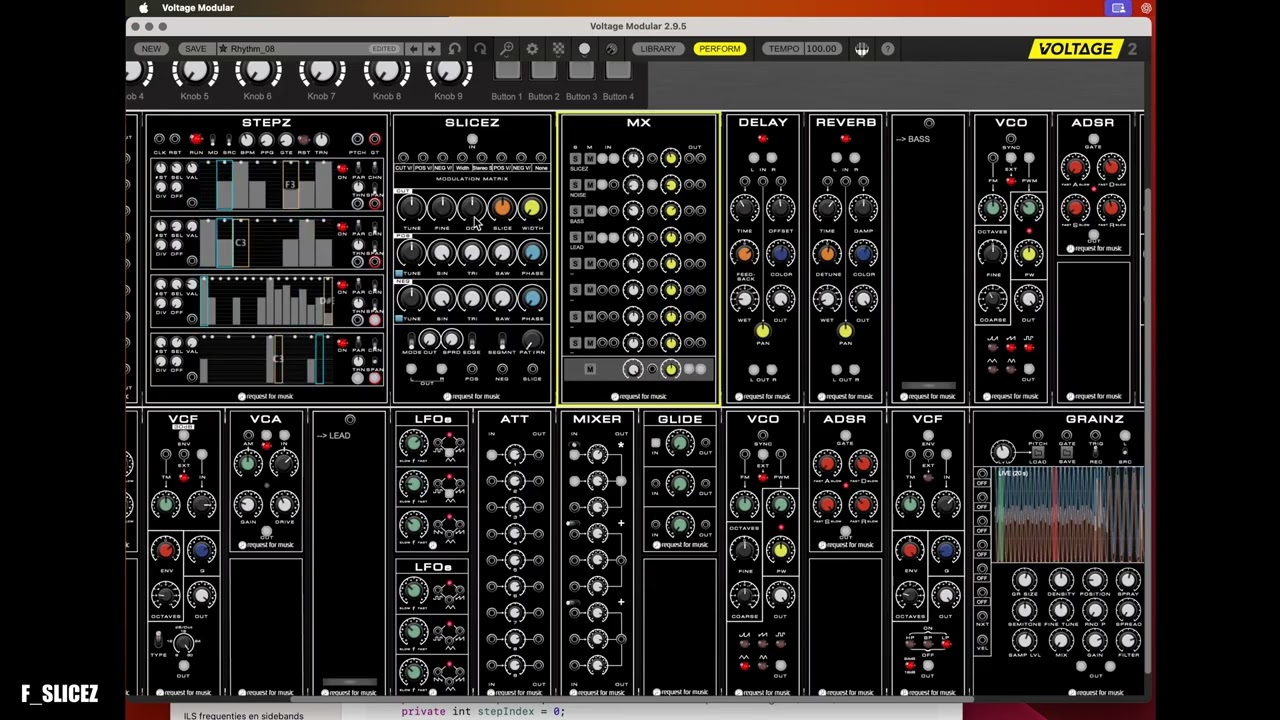Screen dimensions: 1280x720
Task: Click the L input jack on DELAY
Action: pos(754,157)
